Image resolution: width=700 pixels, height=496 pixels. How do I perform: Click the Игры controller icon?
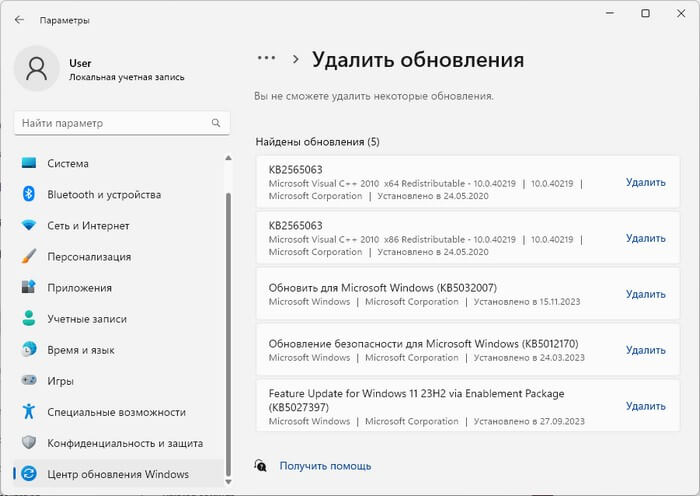(29, 381)
